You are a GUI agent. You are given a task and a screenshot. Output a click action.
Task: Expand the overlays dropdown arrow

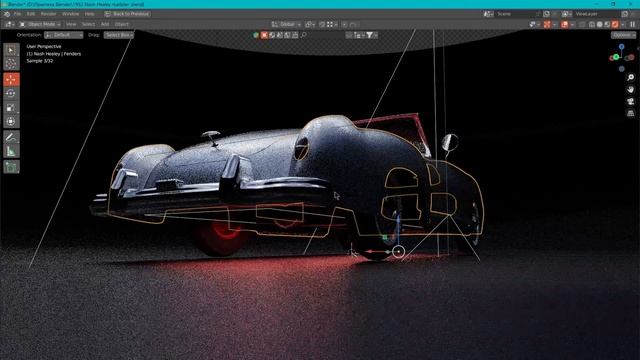pos(572,24)
